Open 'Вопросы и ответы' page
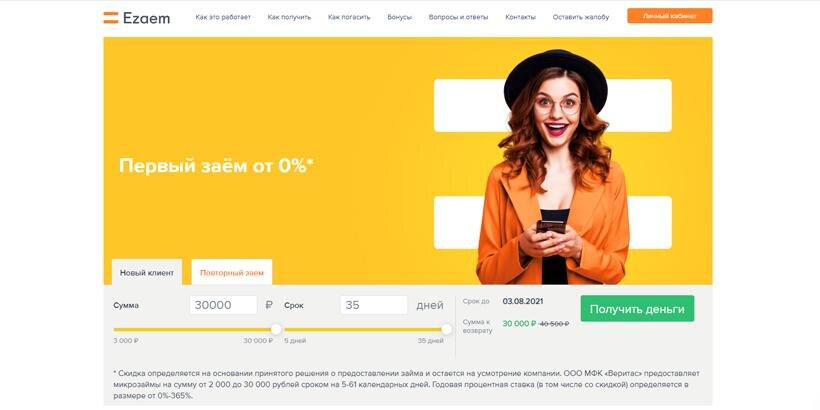820x410 pixels. 458,17
